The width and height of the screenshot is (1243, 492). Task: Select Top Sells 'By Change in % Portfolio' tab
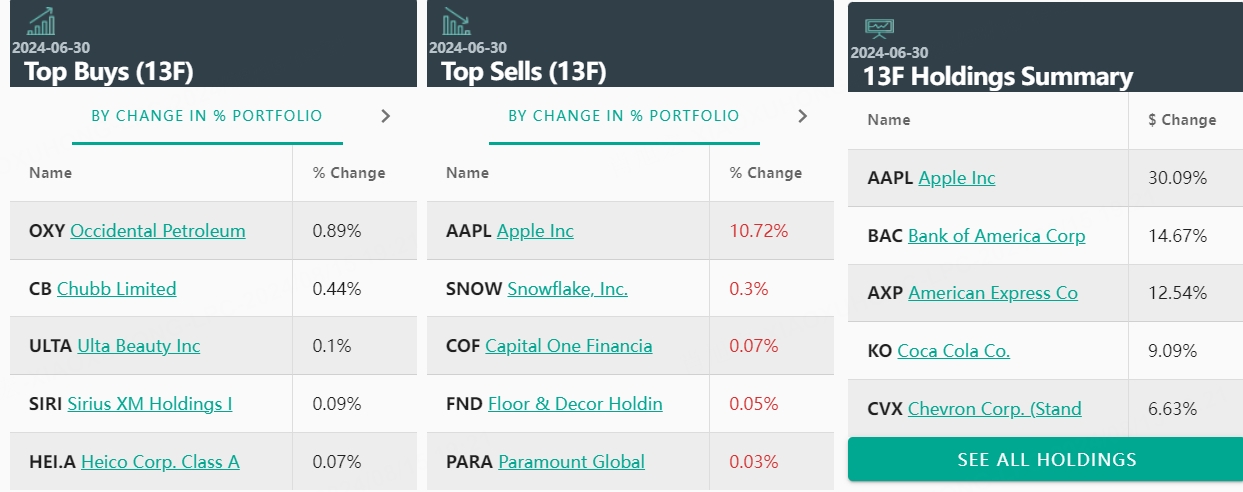pos(624,116)
